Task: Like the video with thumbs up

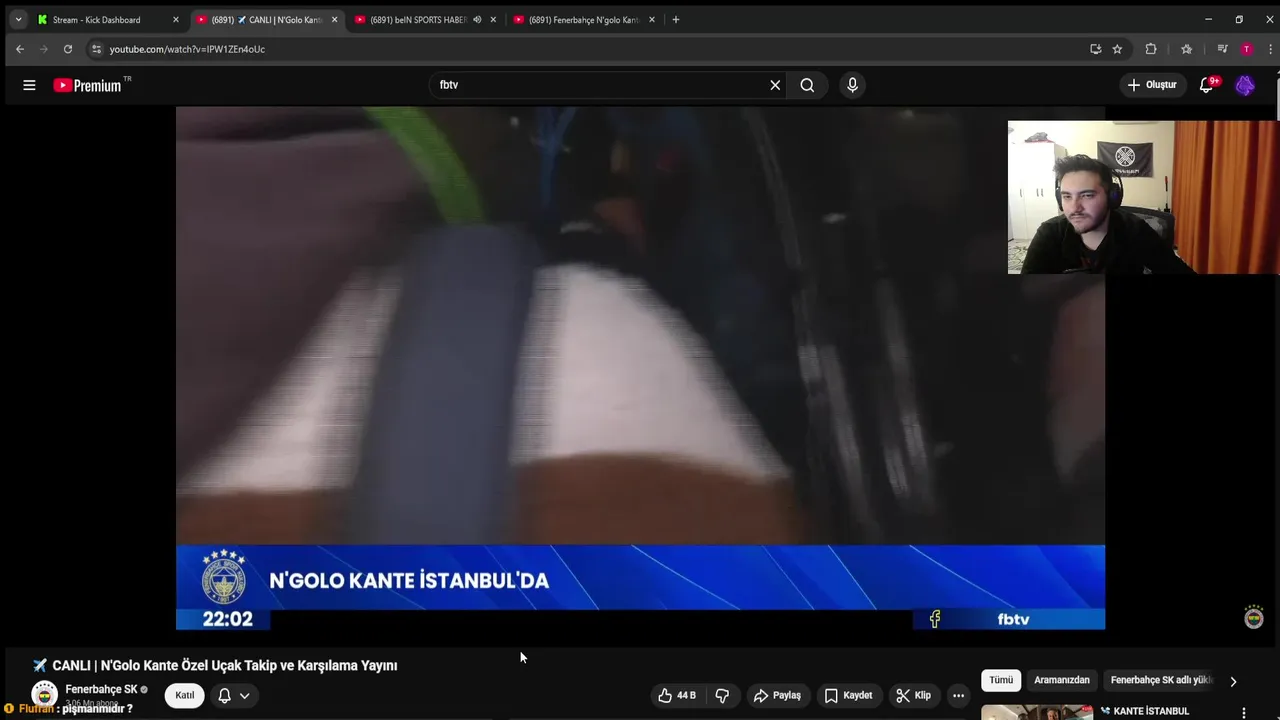Action: (x=677, y=695)
